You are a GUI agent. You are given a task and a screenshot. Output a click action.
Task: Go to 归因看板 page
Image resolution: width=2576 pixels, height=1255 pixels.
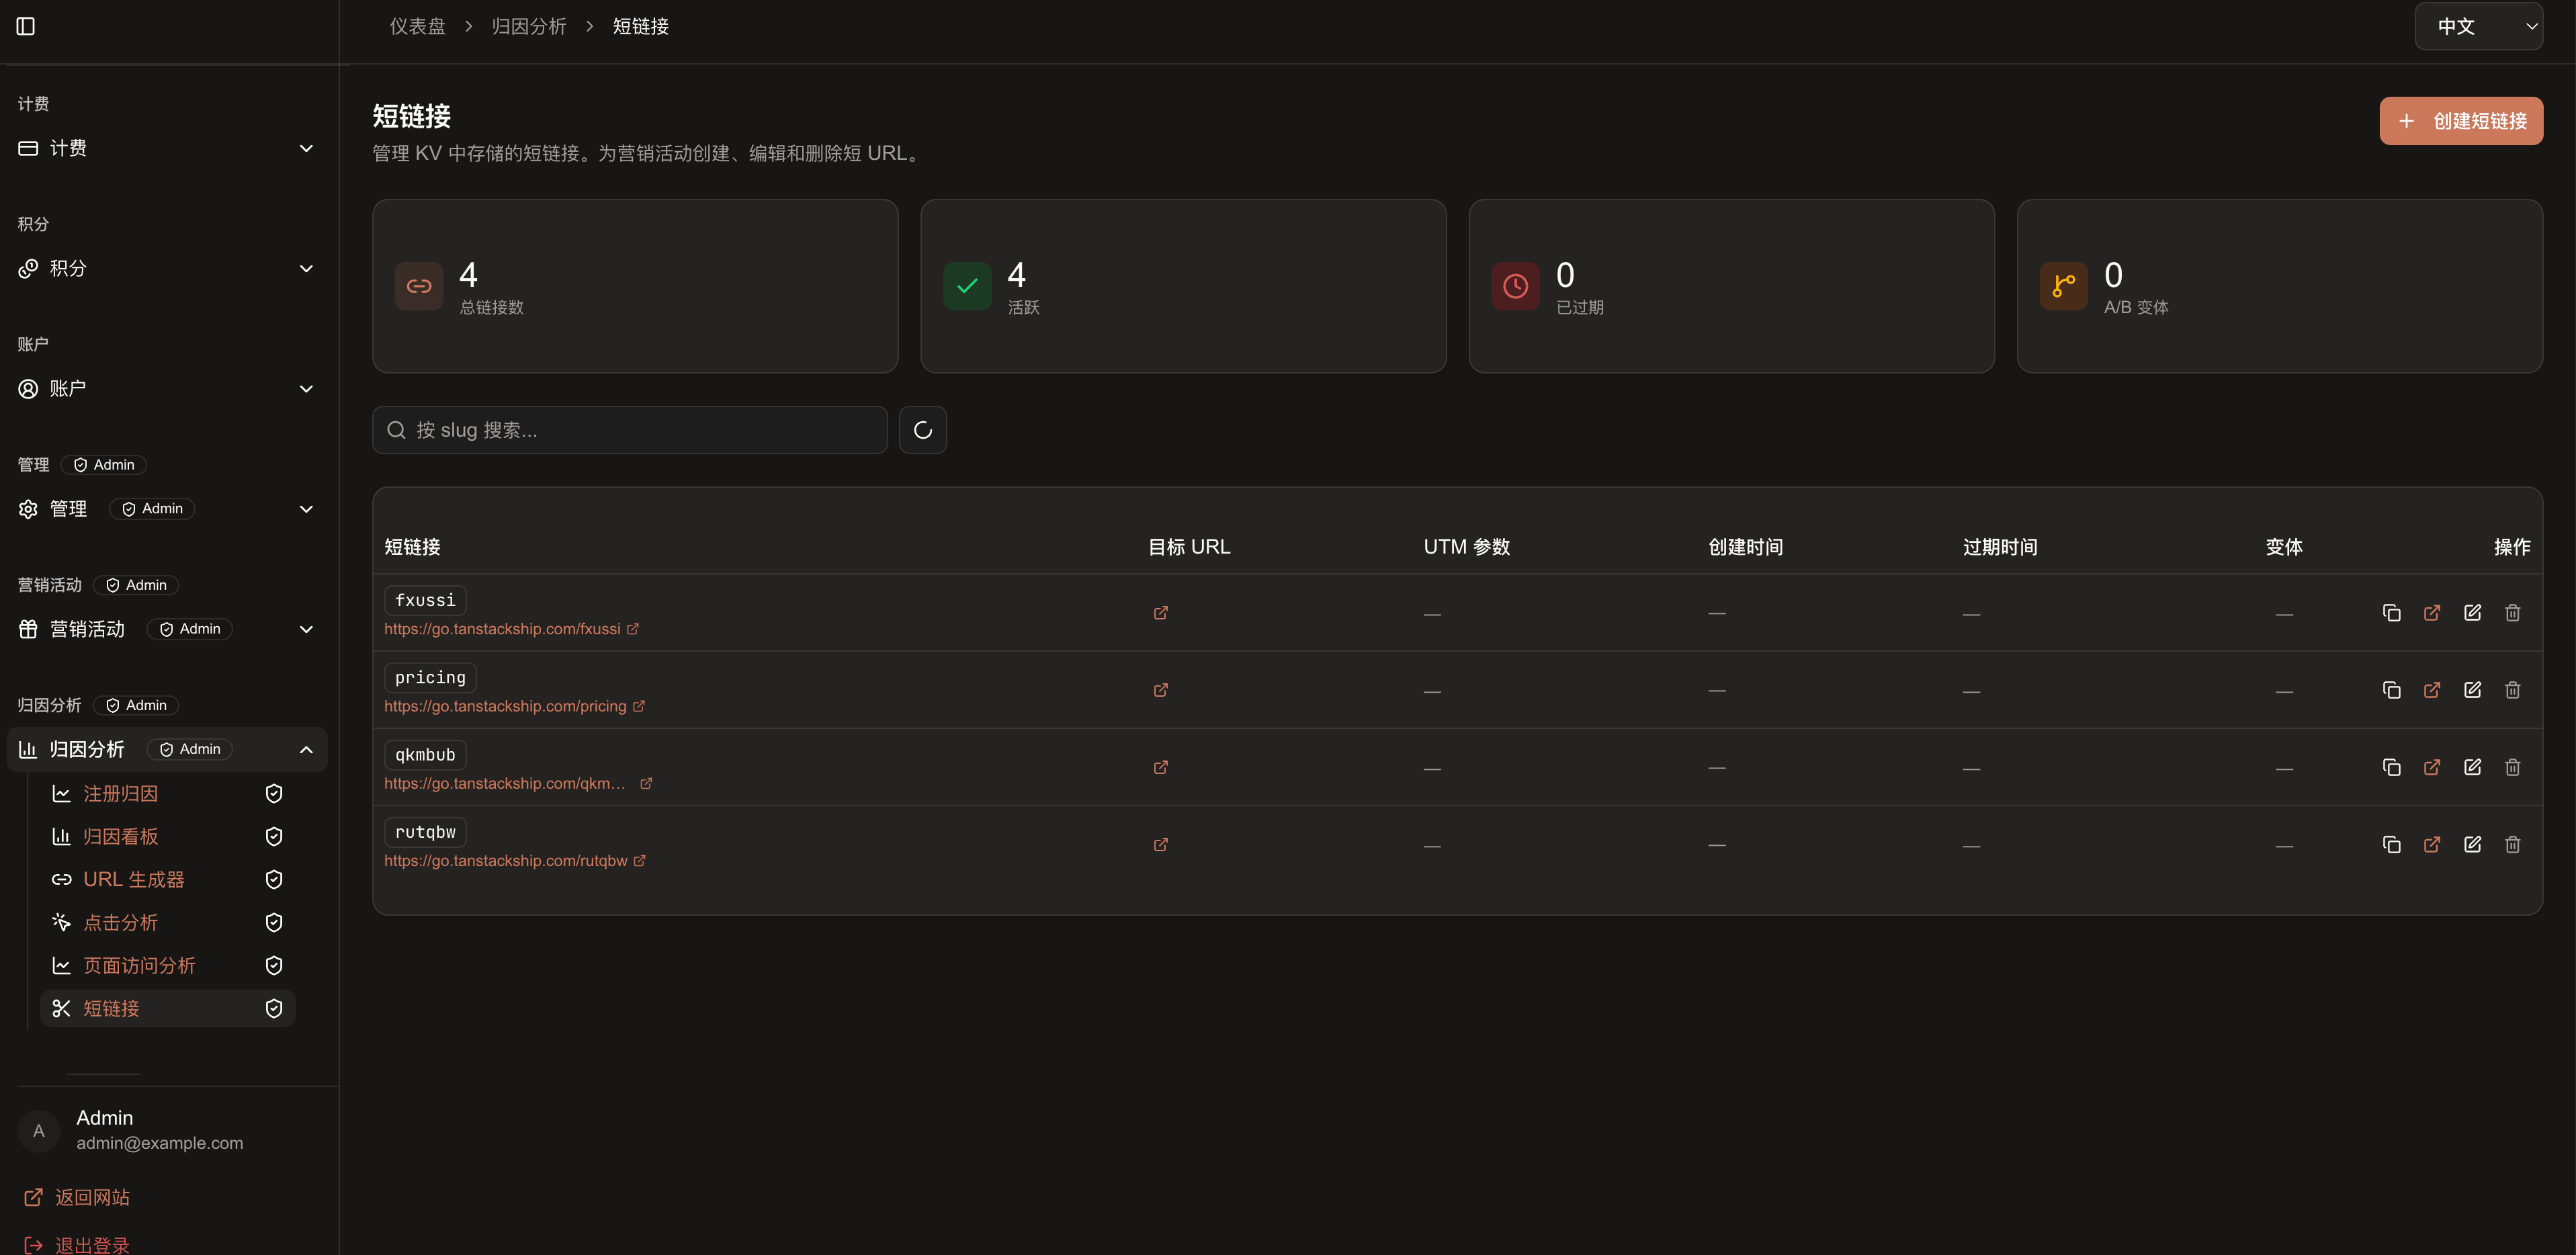[167, 836]
